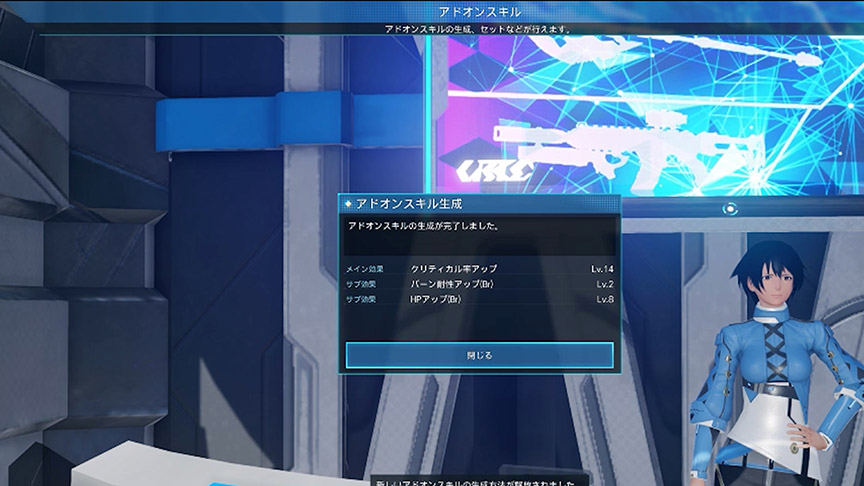
Task: Click the Lv.14 level value
Action: point(602,269)
